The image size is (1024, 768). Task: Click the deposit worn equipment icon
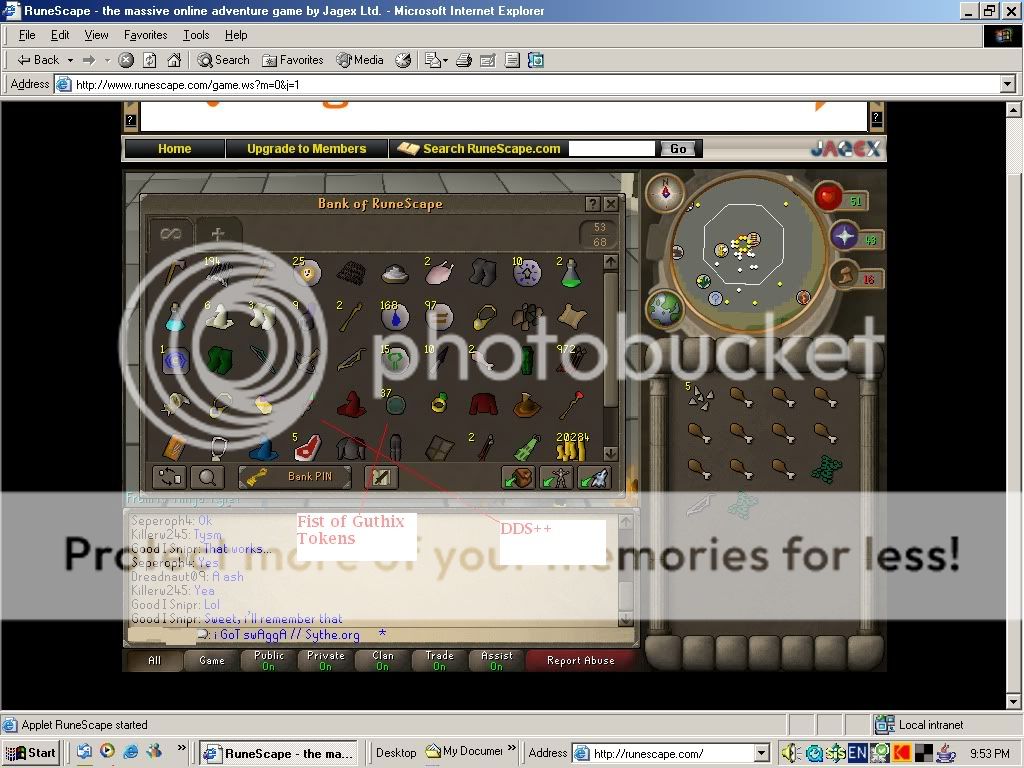(556, 478)
